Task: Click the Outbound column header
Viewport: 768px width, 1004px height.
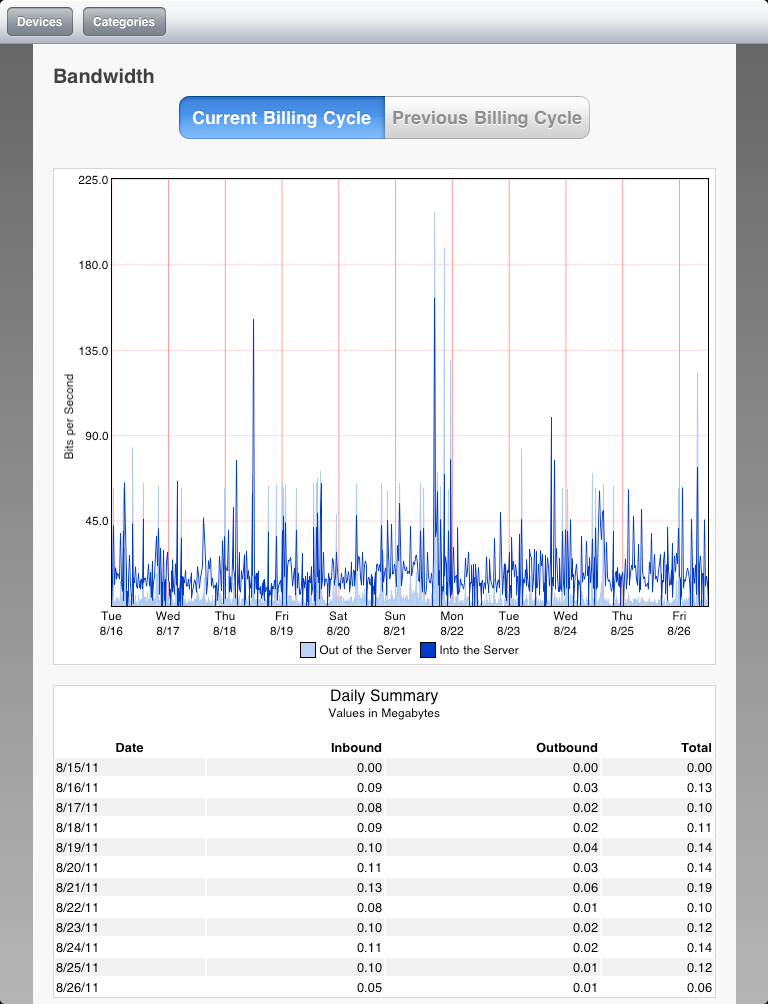Action: point(566,747)
